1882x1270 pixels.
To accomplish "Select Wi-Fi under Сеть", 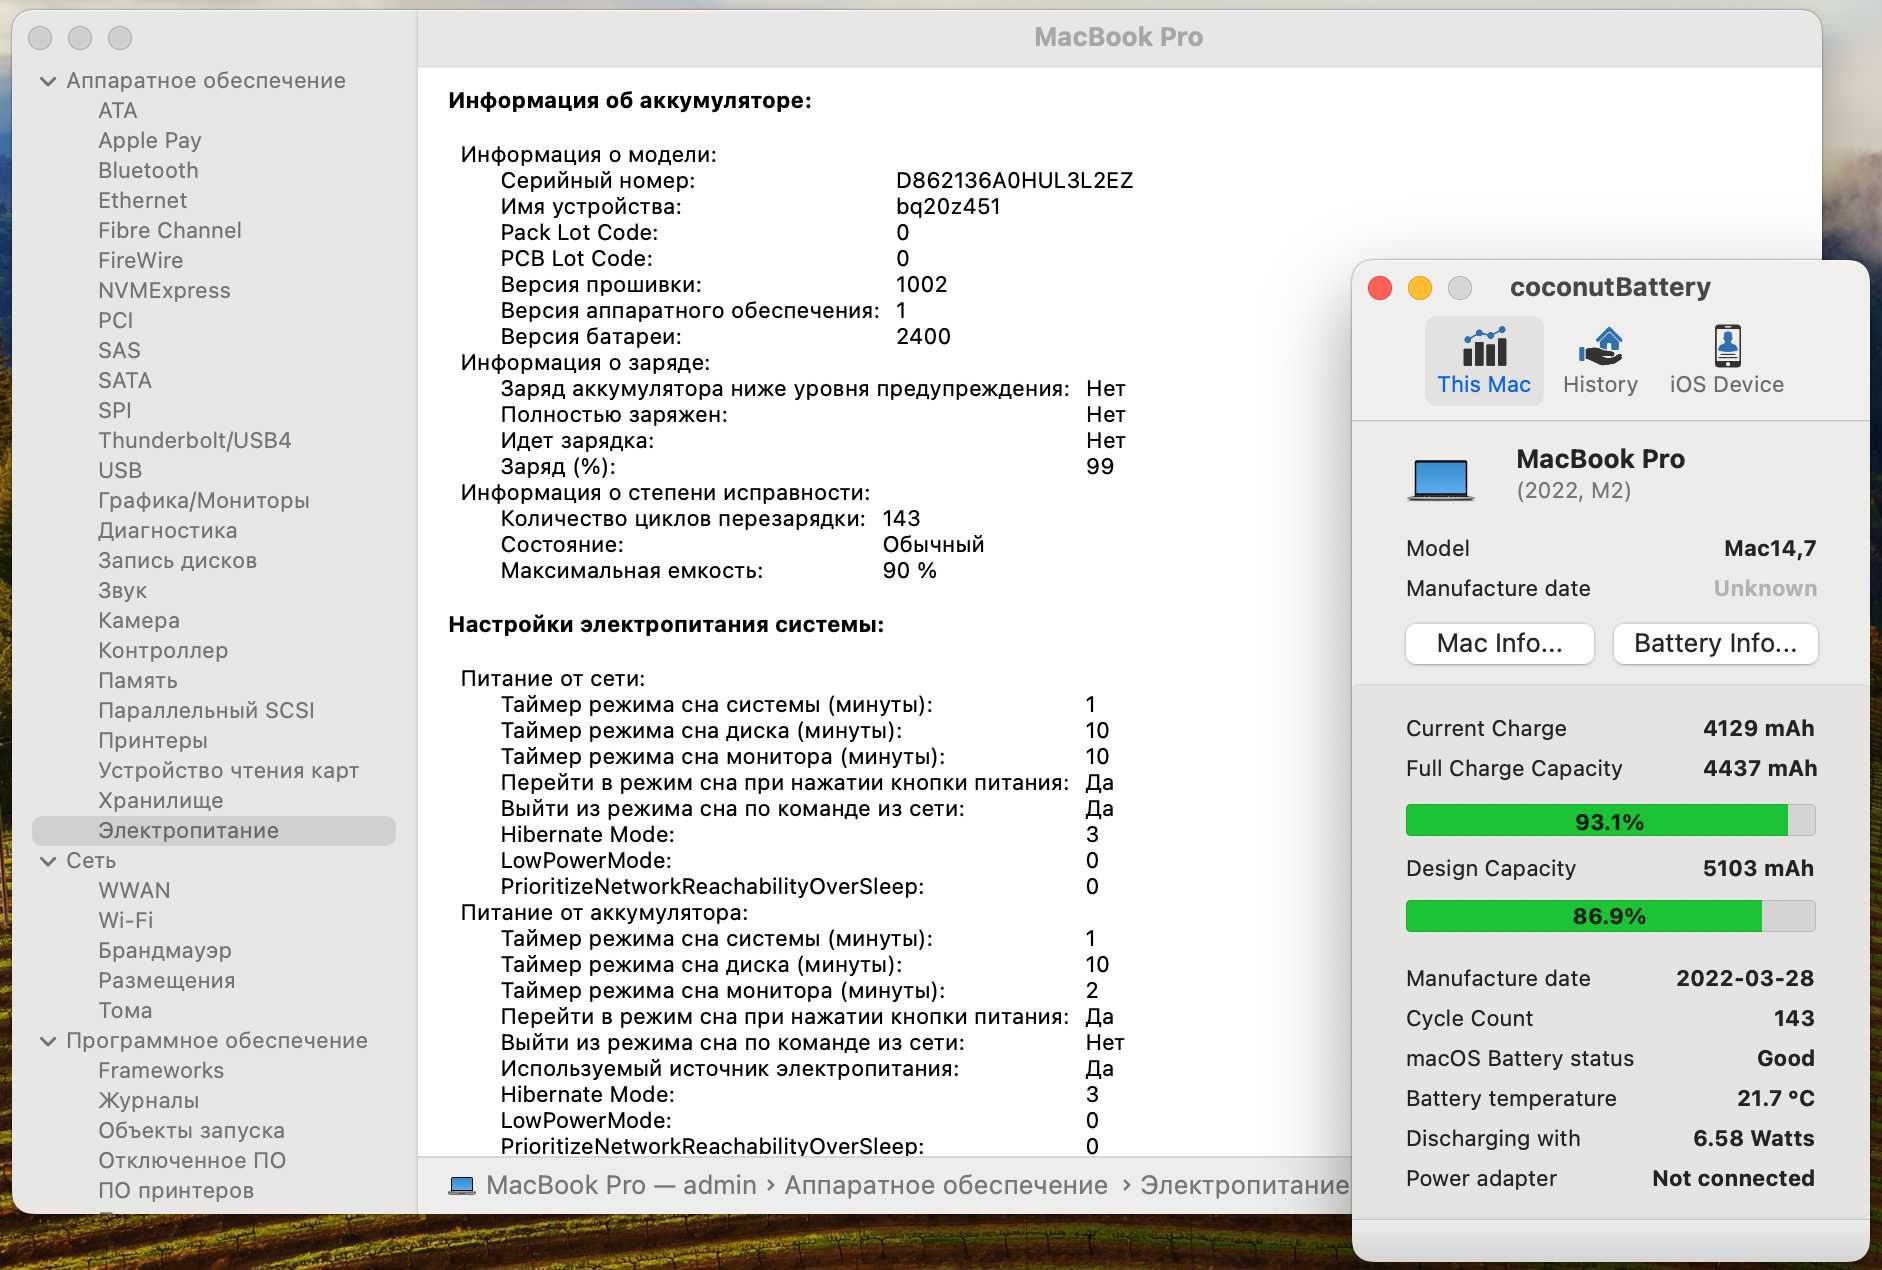I will pos(126,921).
